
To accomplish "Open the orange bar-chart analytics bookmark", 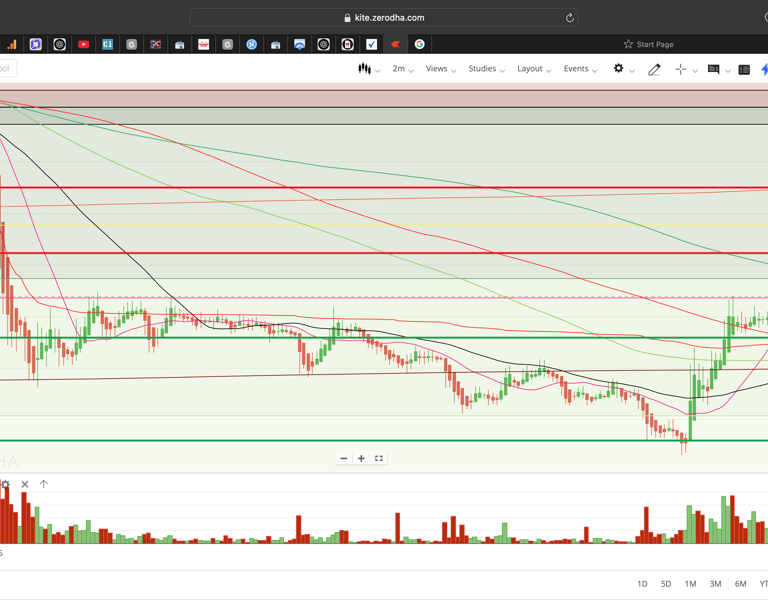I will pyautogui.click(x=11, y=45).
